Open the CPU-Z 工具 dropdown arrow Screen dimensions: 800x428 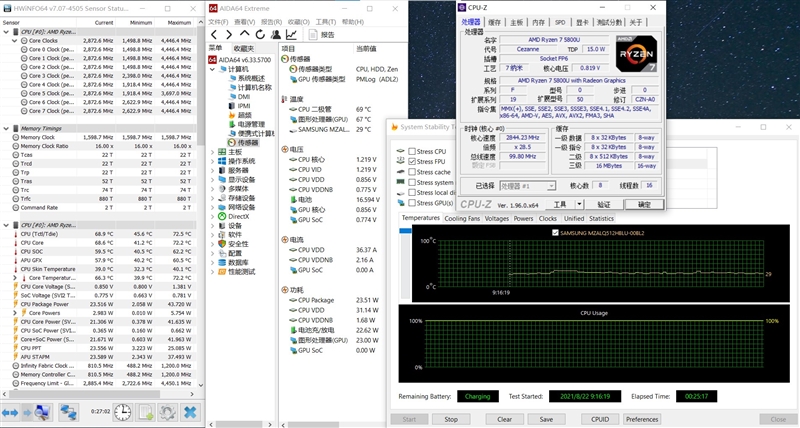pos(578,204)
